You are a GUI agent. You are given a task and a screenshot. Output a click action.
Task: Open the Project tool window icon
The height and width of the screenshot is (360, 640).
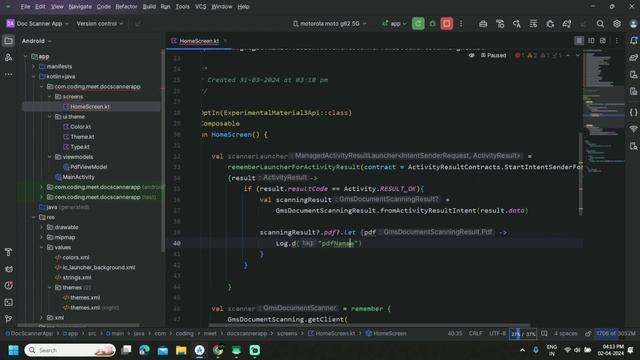pos(8,41)
